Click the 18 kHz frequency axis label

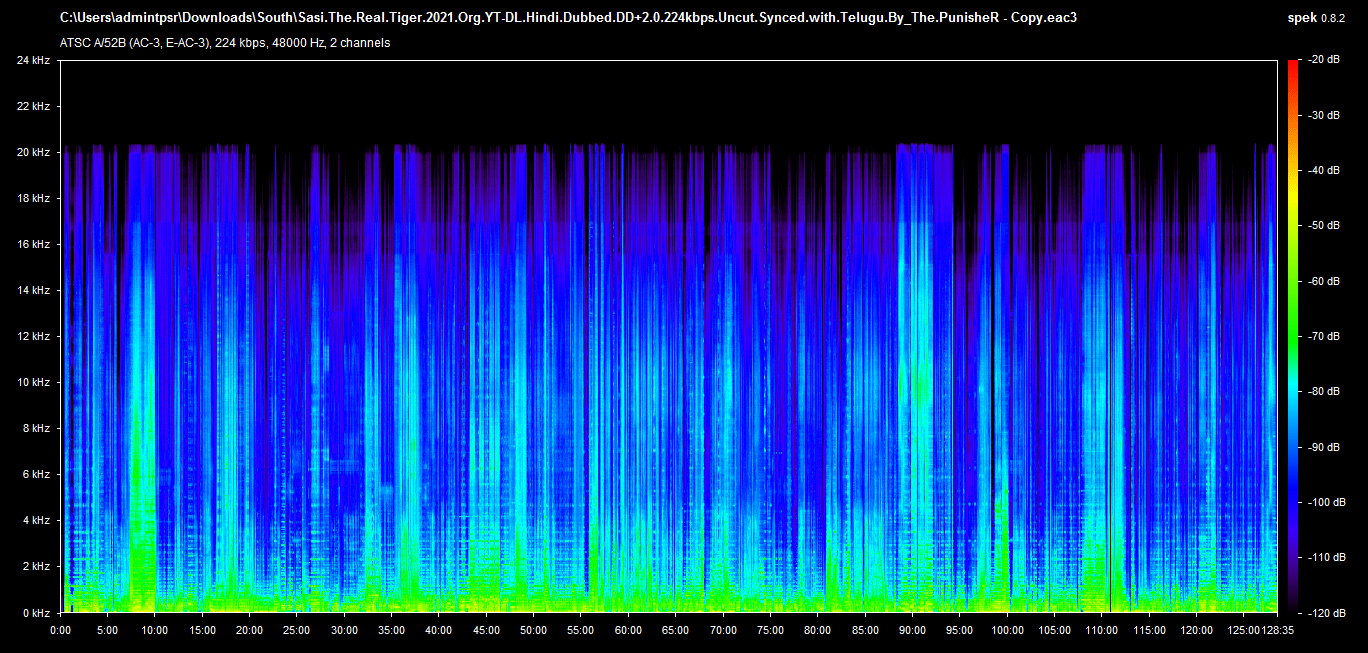click(x=33, y=199)
